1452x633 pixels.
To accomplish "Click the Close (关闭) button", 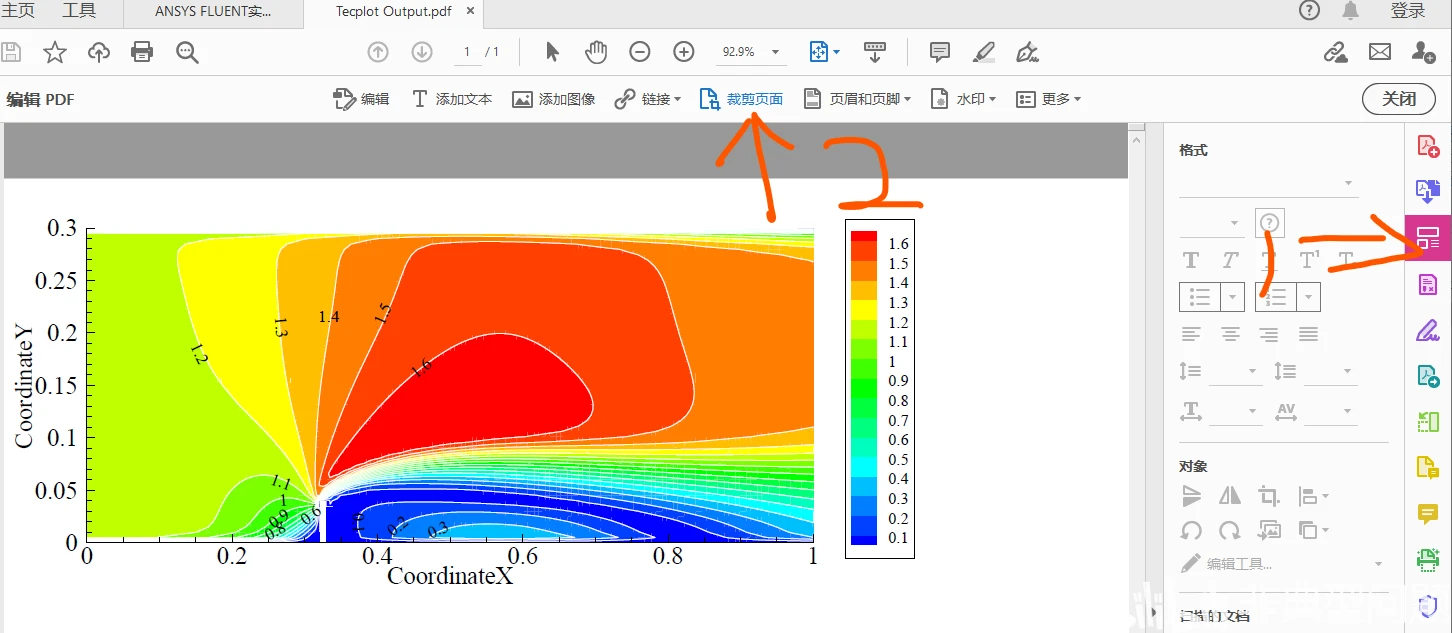I will 1399,99.
